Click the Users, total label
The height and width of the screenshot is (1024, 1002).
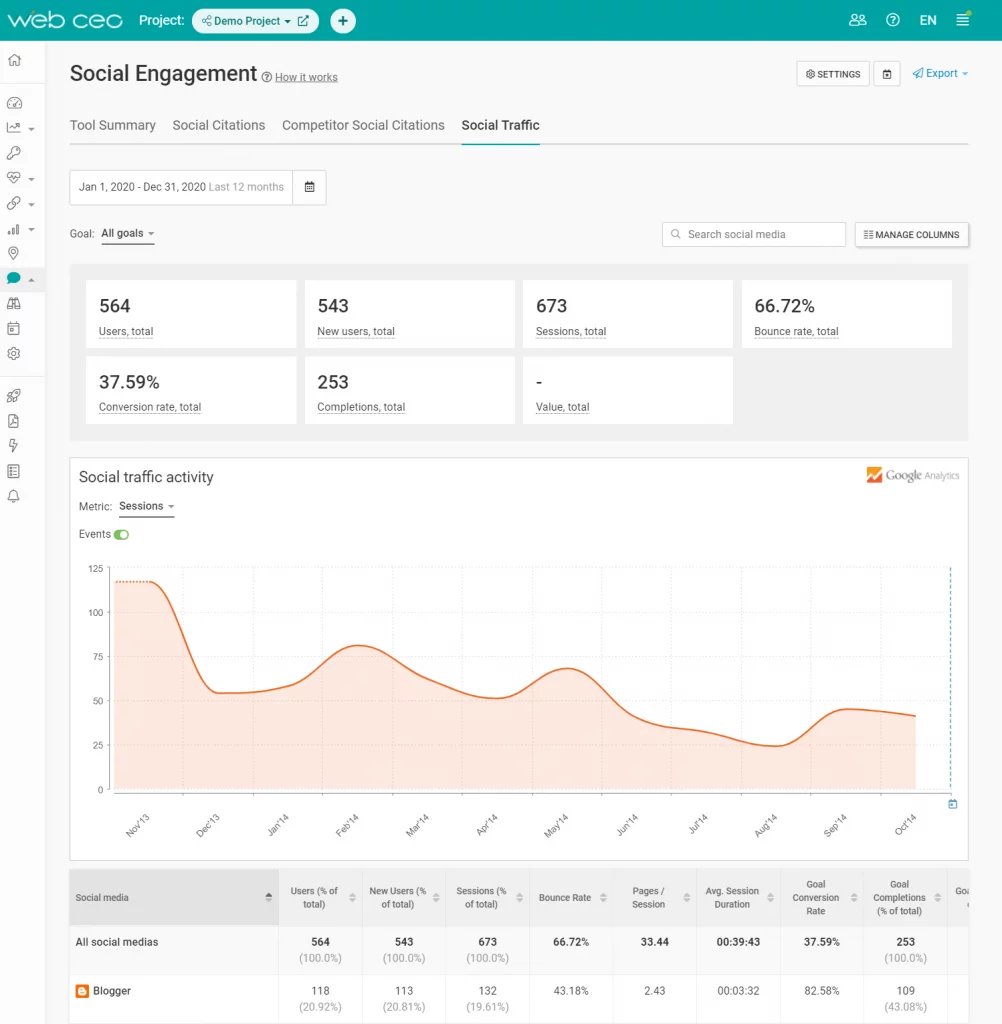tap(126, 332)
